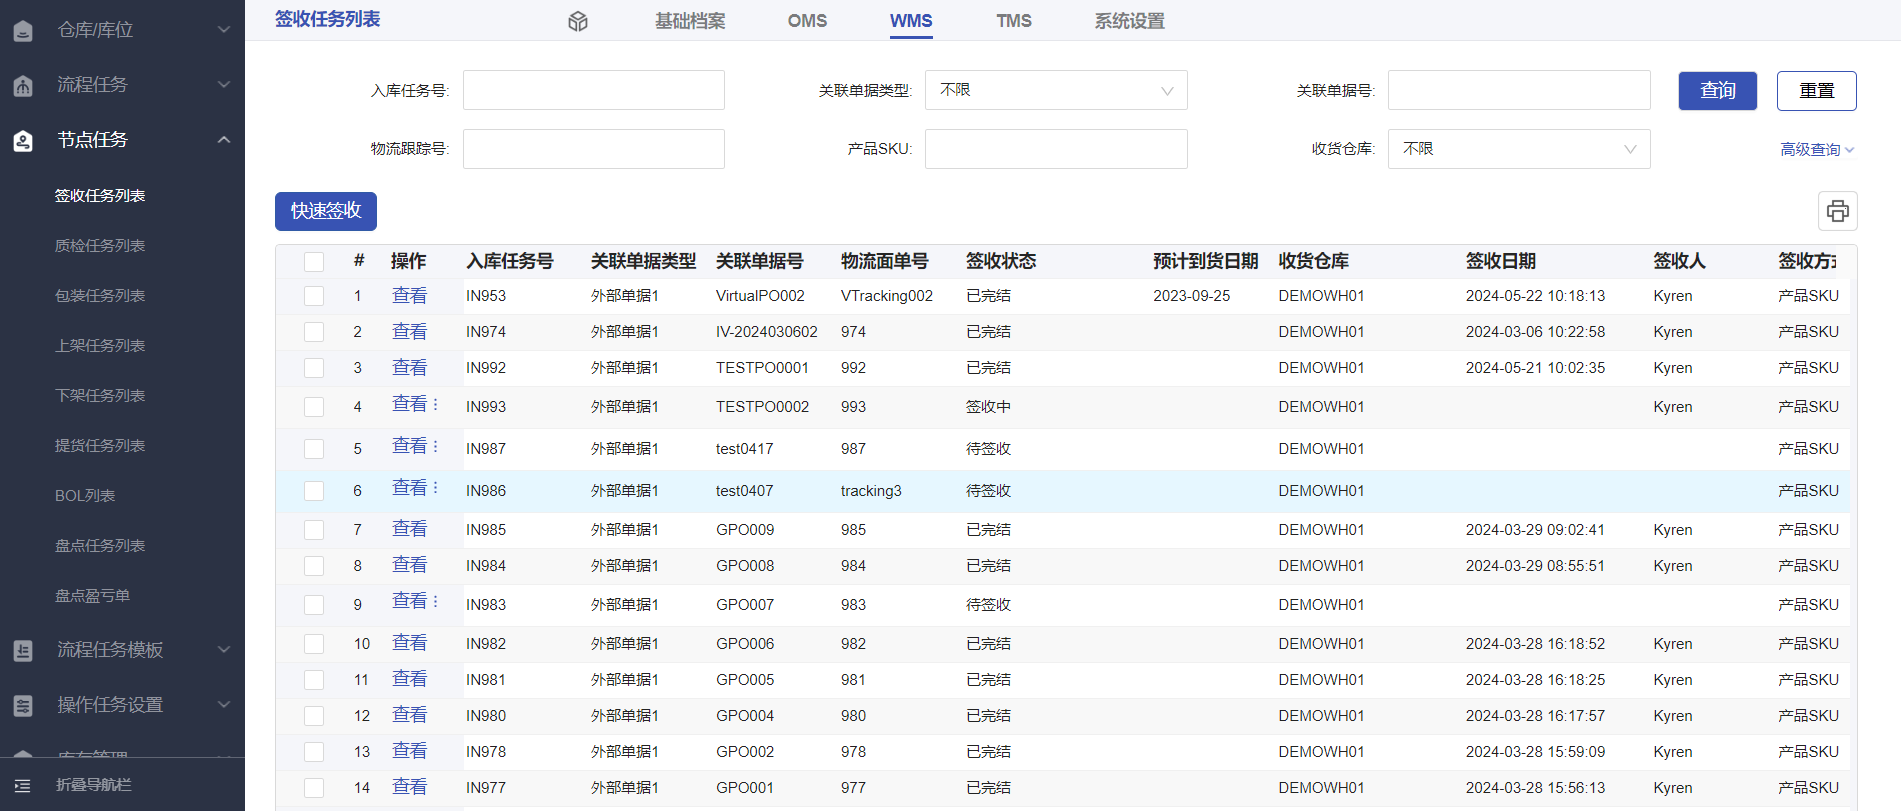Open 质检任务列表 in sidebar
Image resolution: width=1901 pixels, height=811 pixels.
[x=100, y=246]
